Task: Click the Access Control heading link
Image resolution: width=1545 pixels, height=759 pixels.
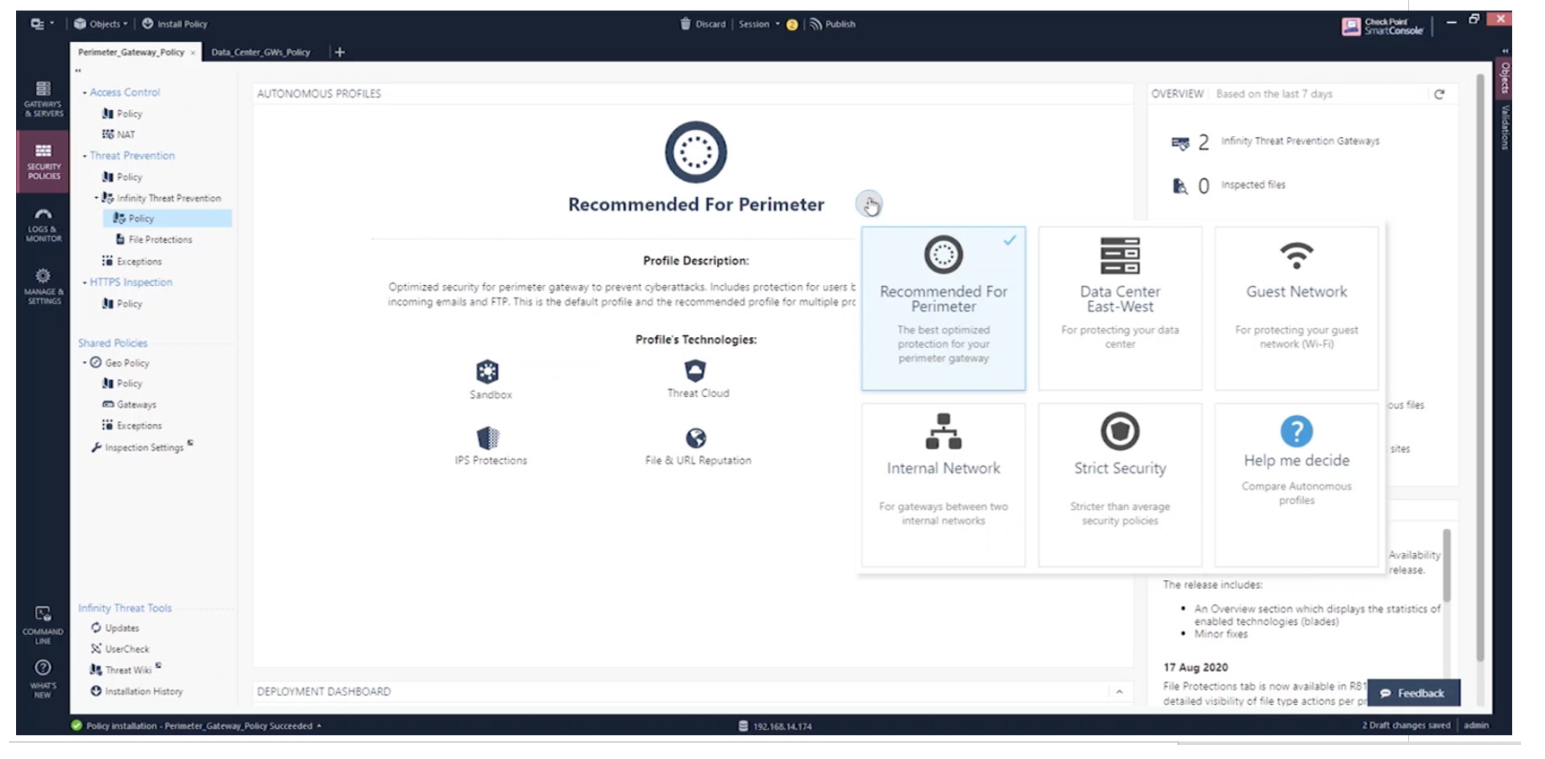Action: tap(124, 92)
